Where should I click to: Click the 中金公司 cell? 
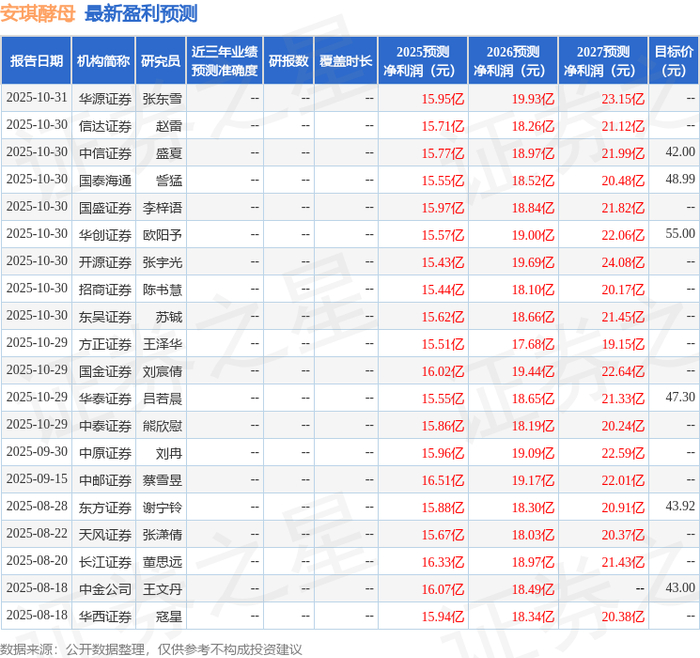[x=105, y=589]
